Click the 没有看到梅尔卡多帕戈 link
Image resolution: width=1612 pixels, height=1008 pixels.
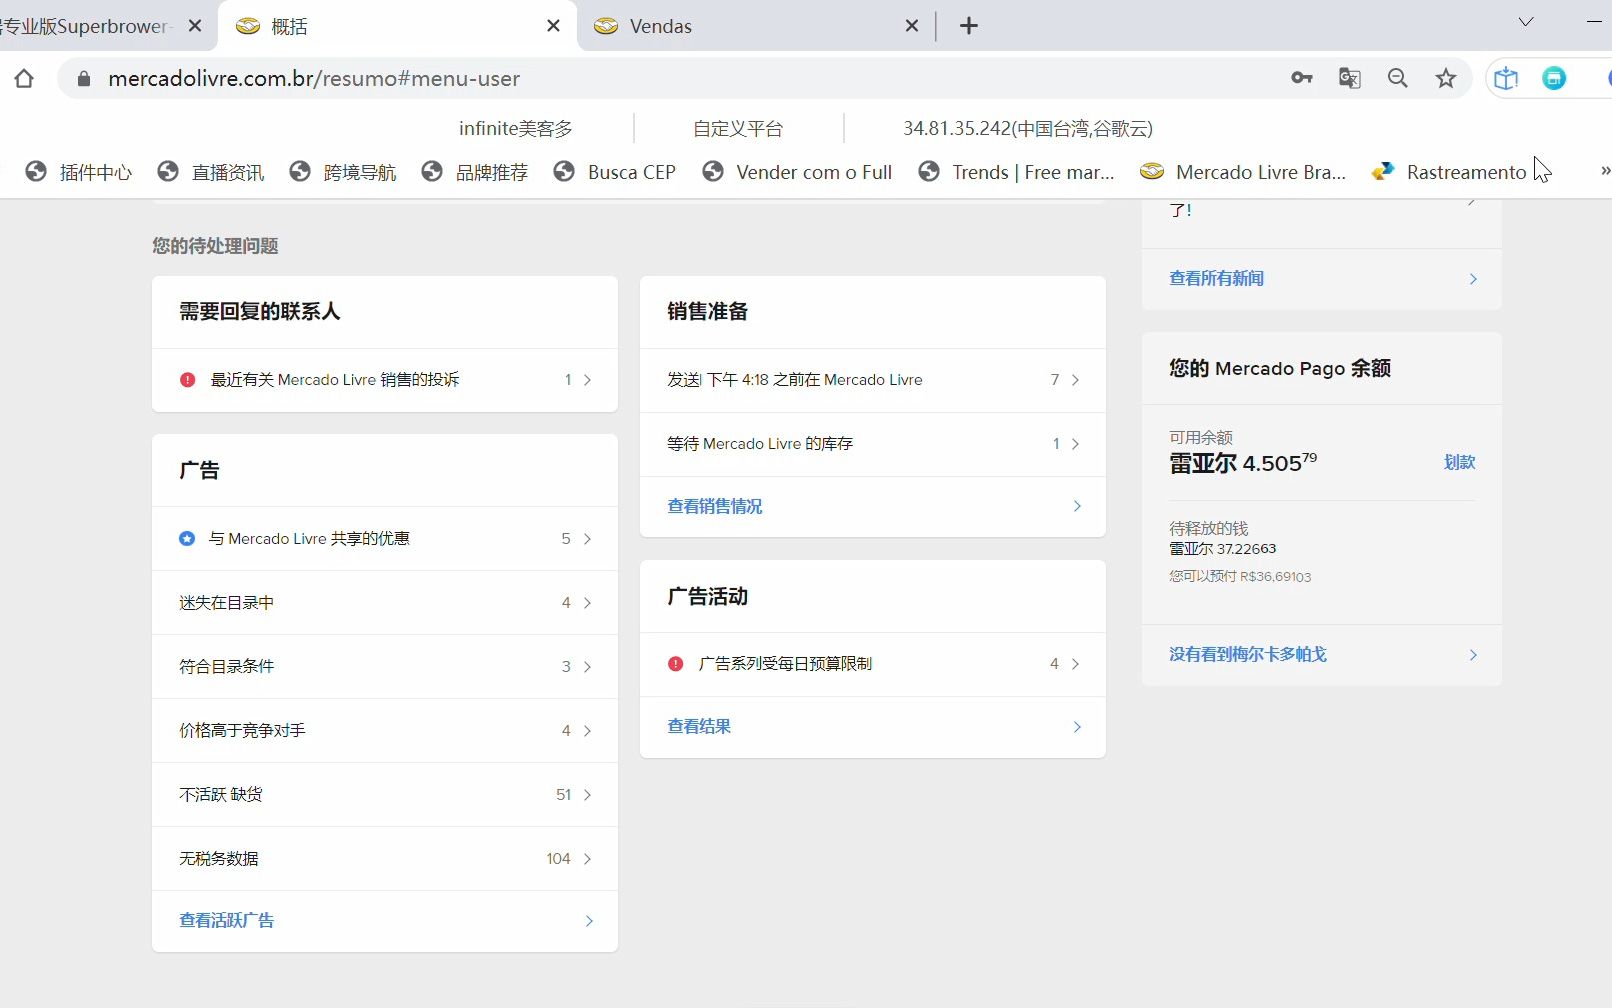[1248, 655]
